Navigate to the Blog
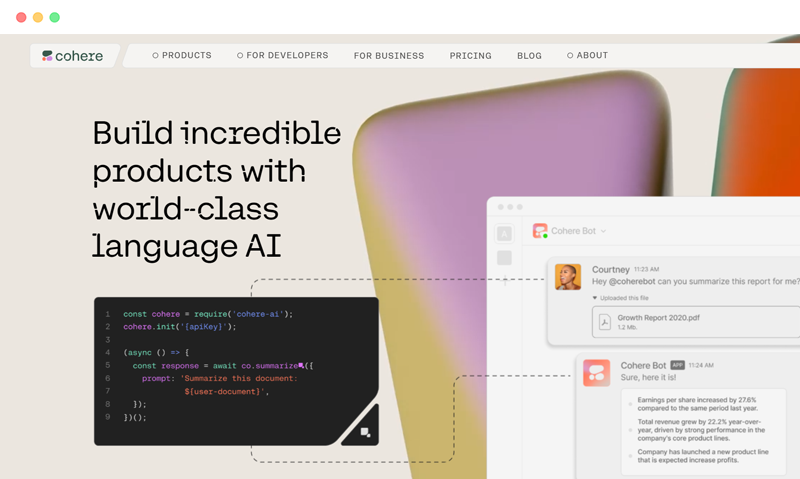Screen dimensions: 800x479 pyautogui.click(x=529, y=56)
